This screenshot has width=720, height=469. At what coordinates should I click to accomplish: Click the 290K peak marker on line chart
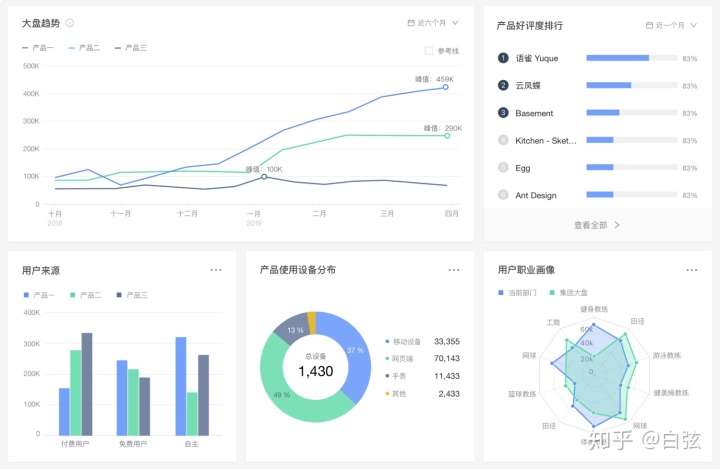pyautogui.click(x=447, y=136)
